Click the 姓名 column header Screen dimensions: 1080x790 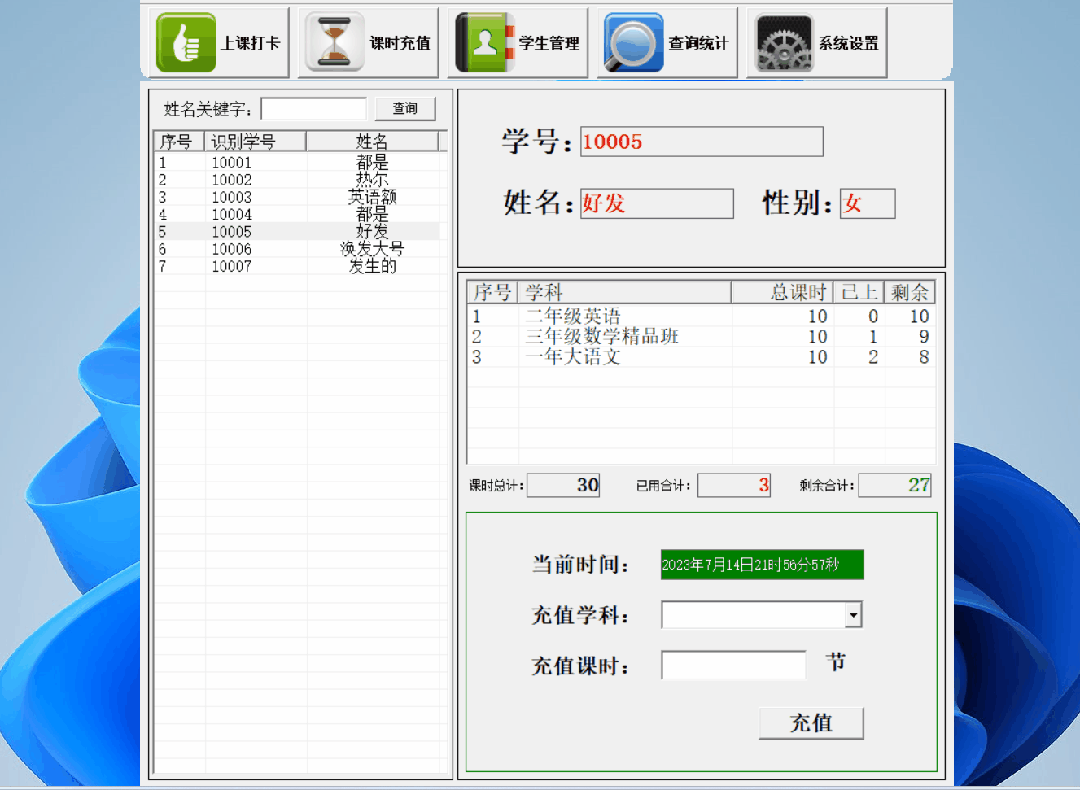point(373,141)
